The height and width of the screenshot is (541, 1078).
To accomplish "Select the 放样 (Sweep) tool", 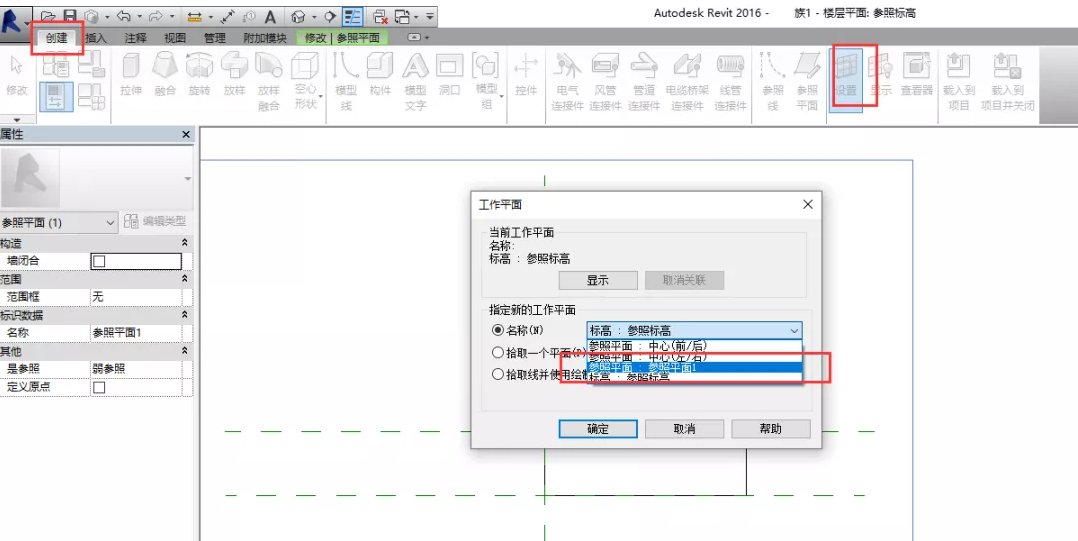I will [234, 75].
